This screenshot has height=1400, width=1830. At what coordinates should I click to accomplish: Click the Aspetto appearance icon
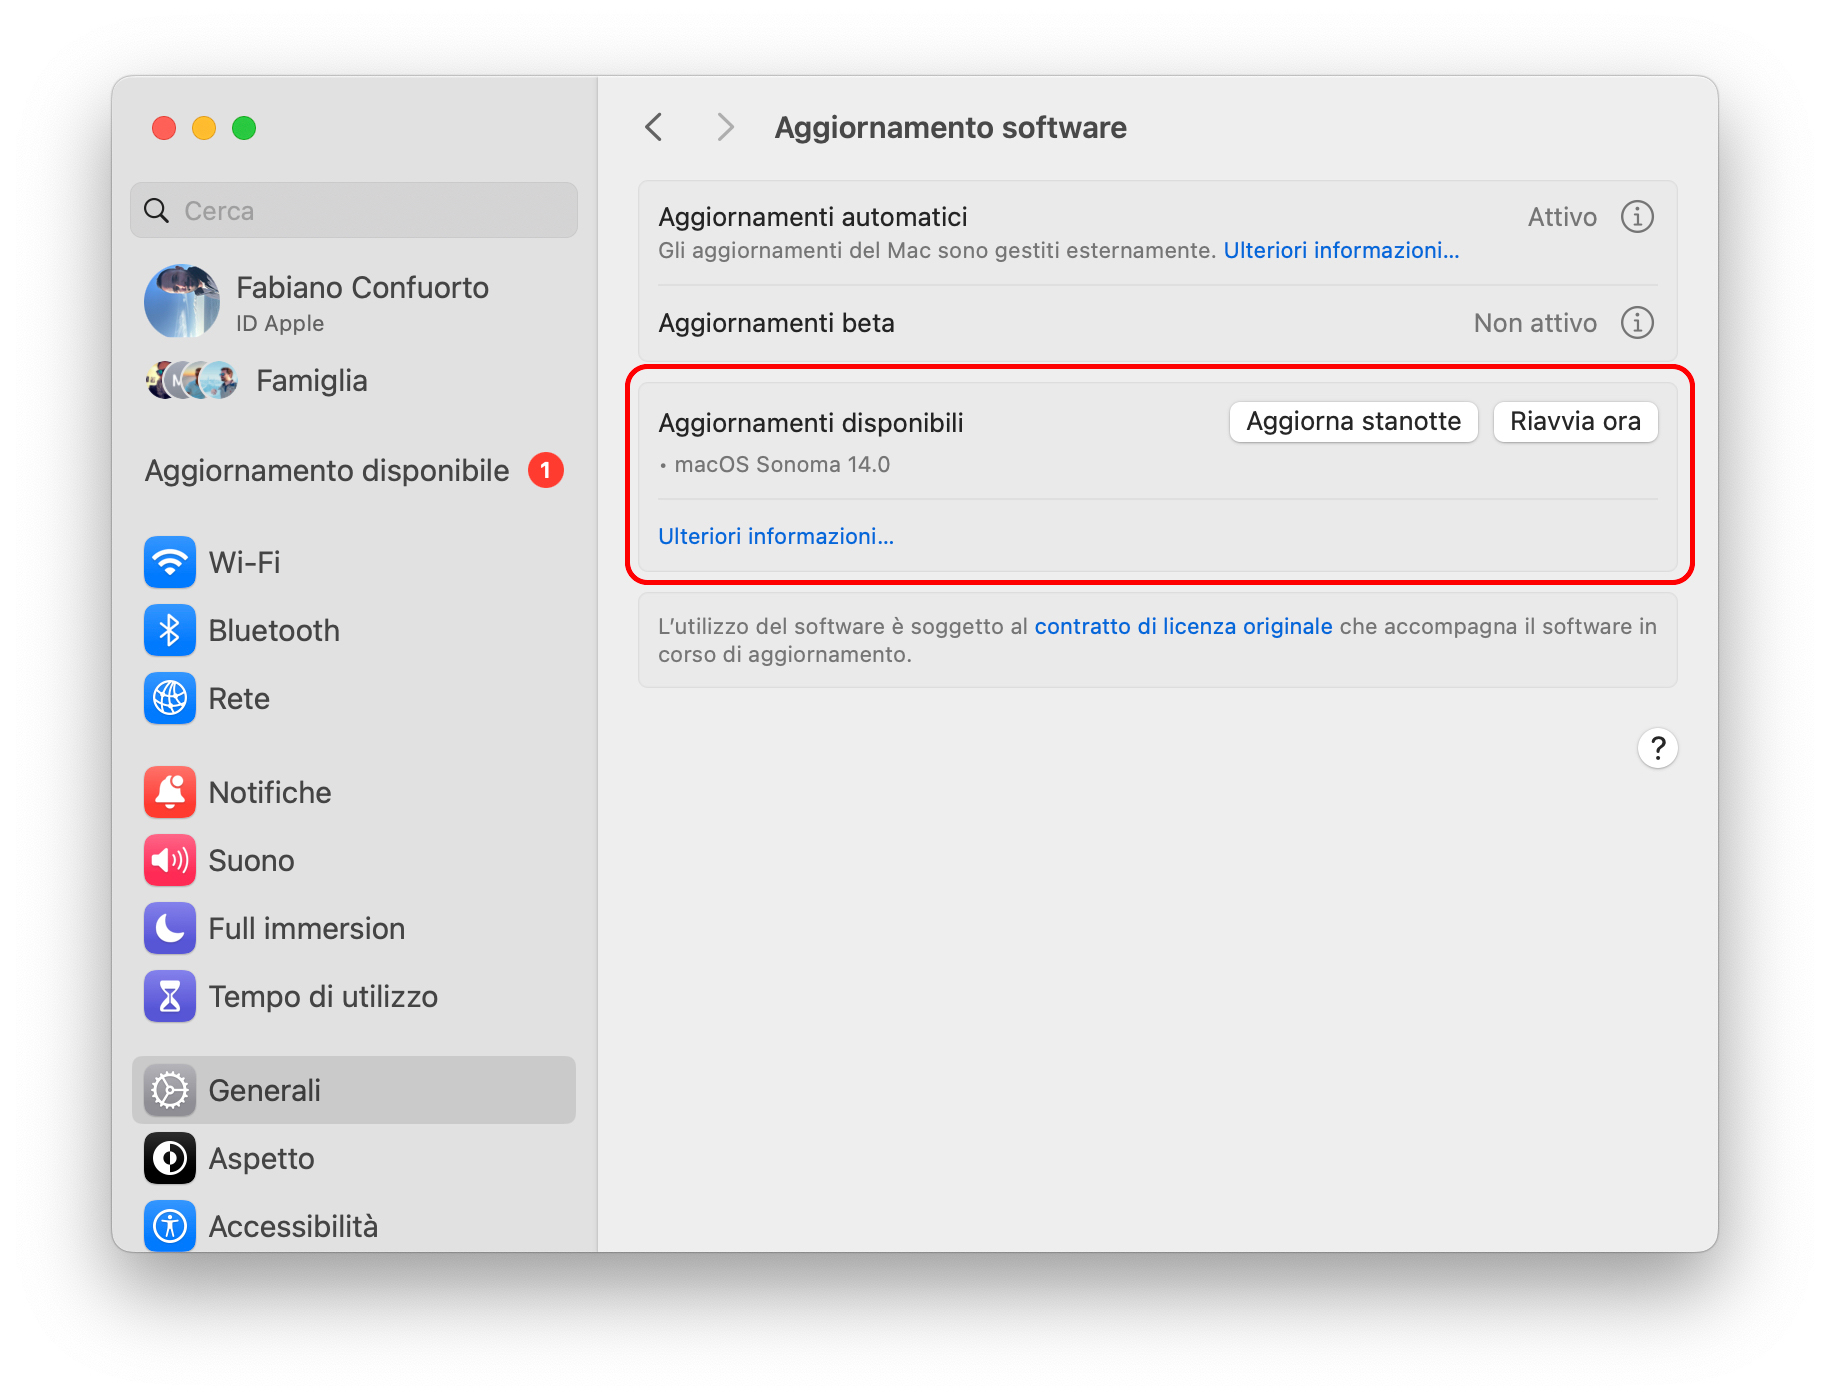[x=170, y=1158]
